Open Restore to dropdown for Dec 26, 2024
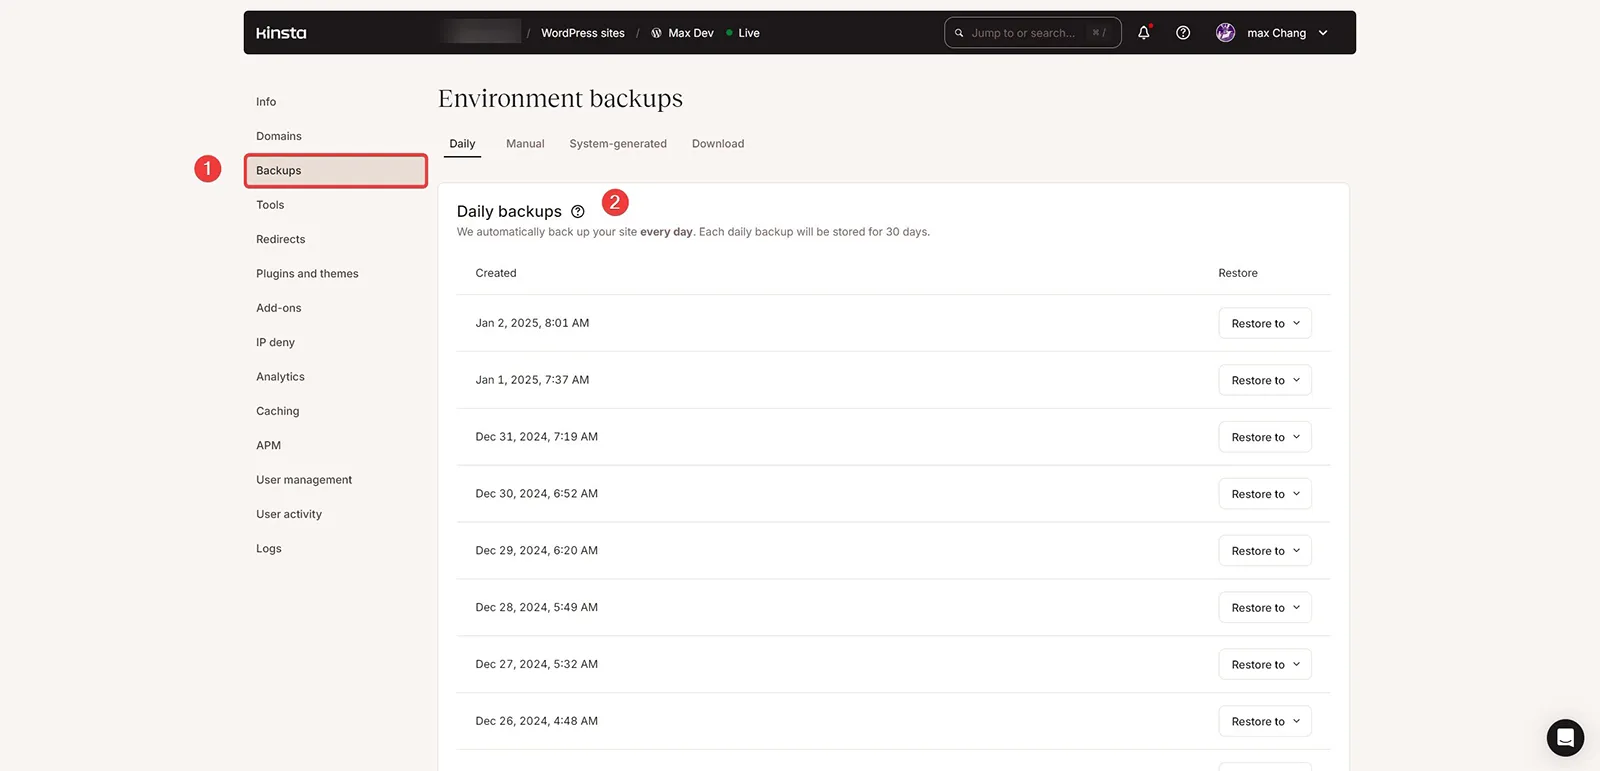This screenshot has width=1600, height=771. coord(1265,721)
